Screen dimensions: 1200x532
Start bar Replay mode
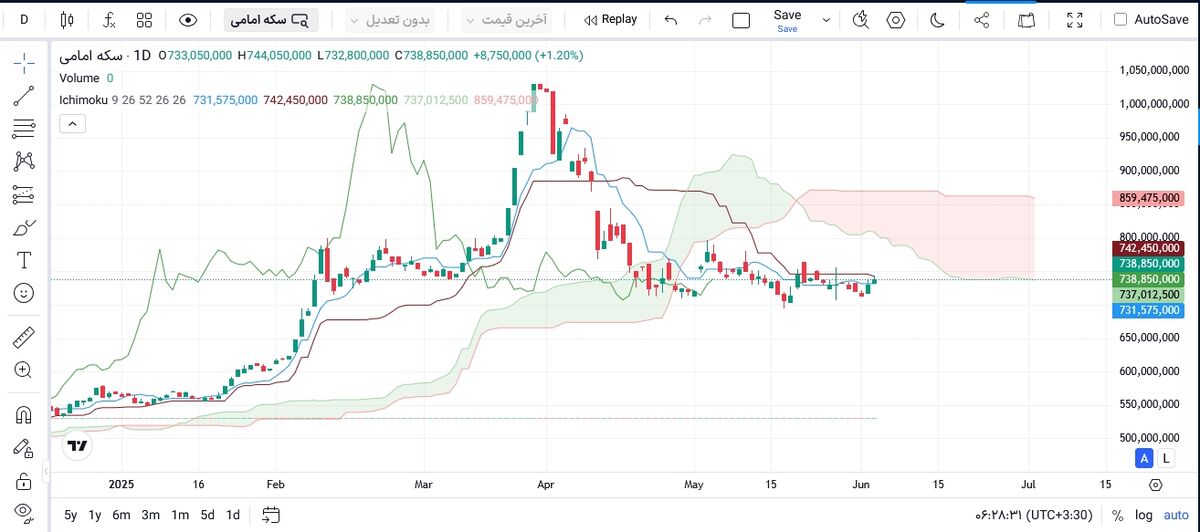pos(610,19)
